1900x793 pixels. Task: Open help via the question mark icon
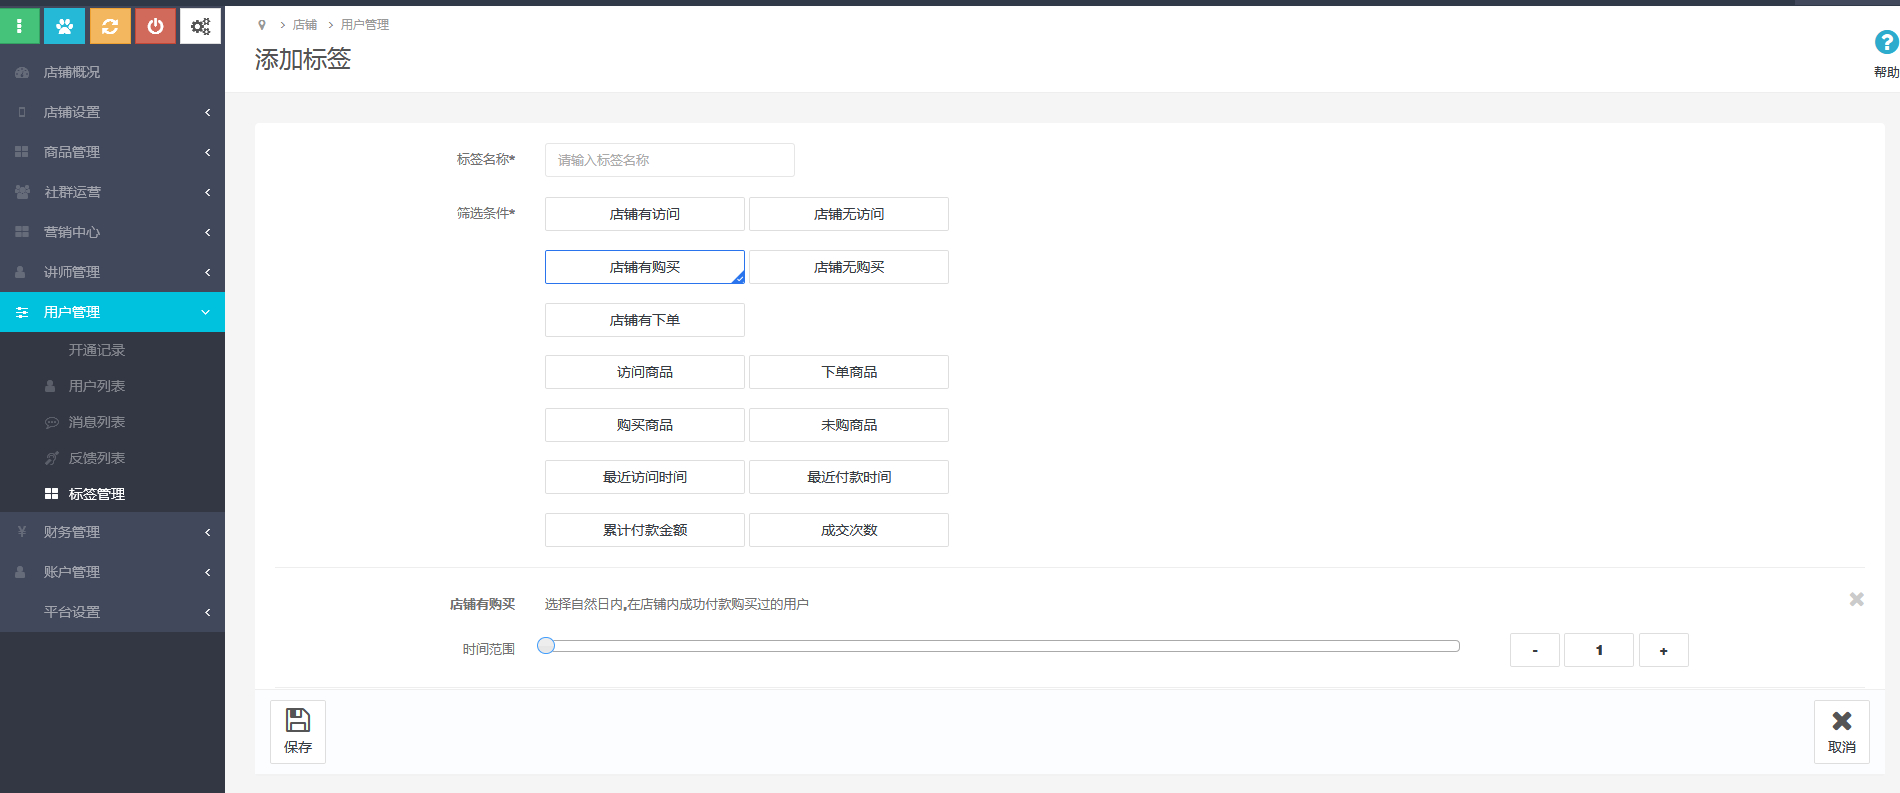point(1885,43)
